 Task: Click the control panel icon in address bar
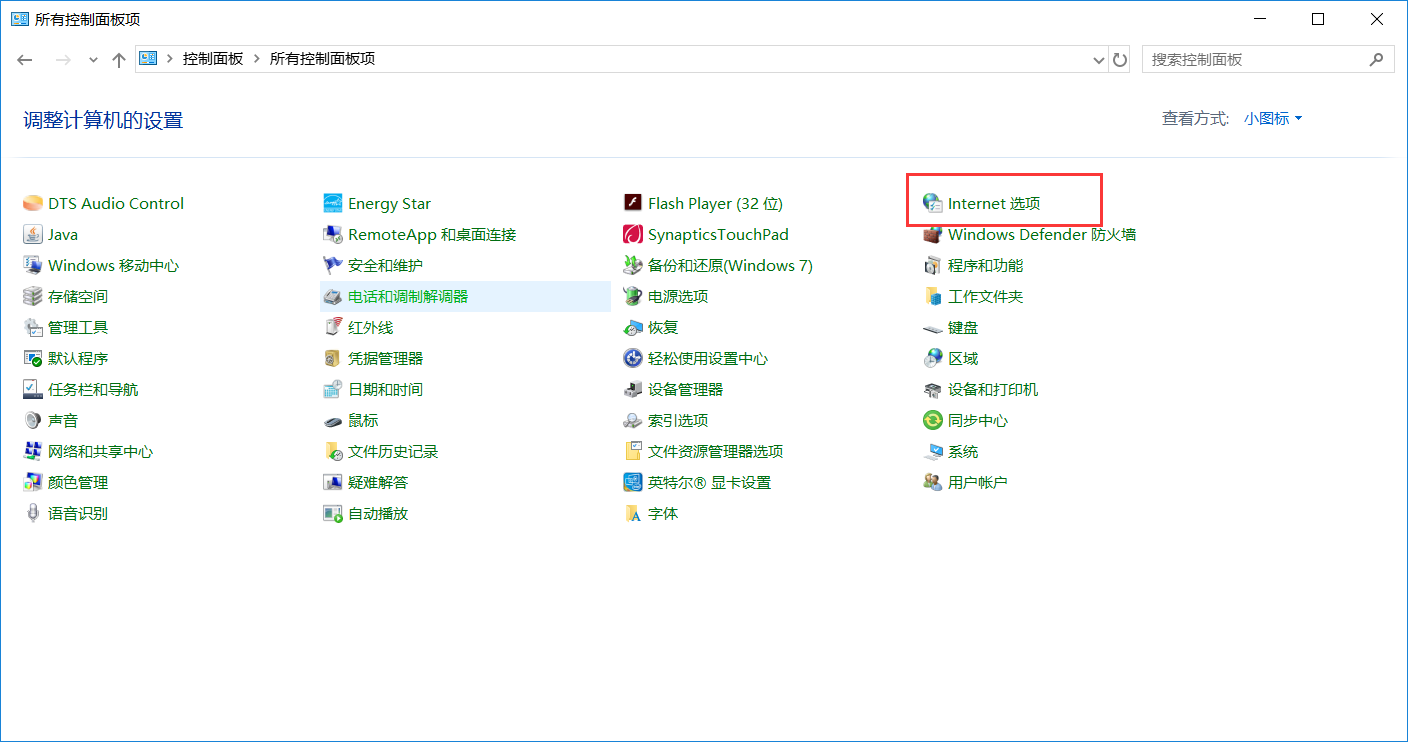click(x=149, y=59)
